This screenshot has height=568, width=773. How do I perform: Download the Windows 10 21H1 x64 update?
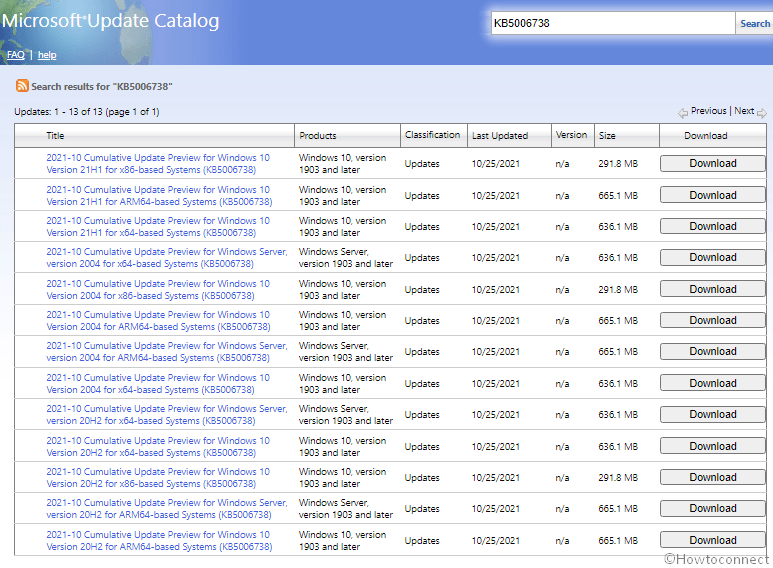click(712, 227)
